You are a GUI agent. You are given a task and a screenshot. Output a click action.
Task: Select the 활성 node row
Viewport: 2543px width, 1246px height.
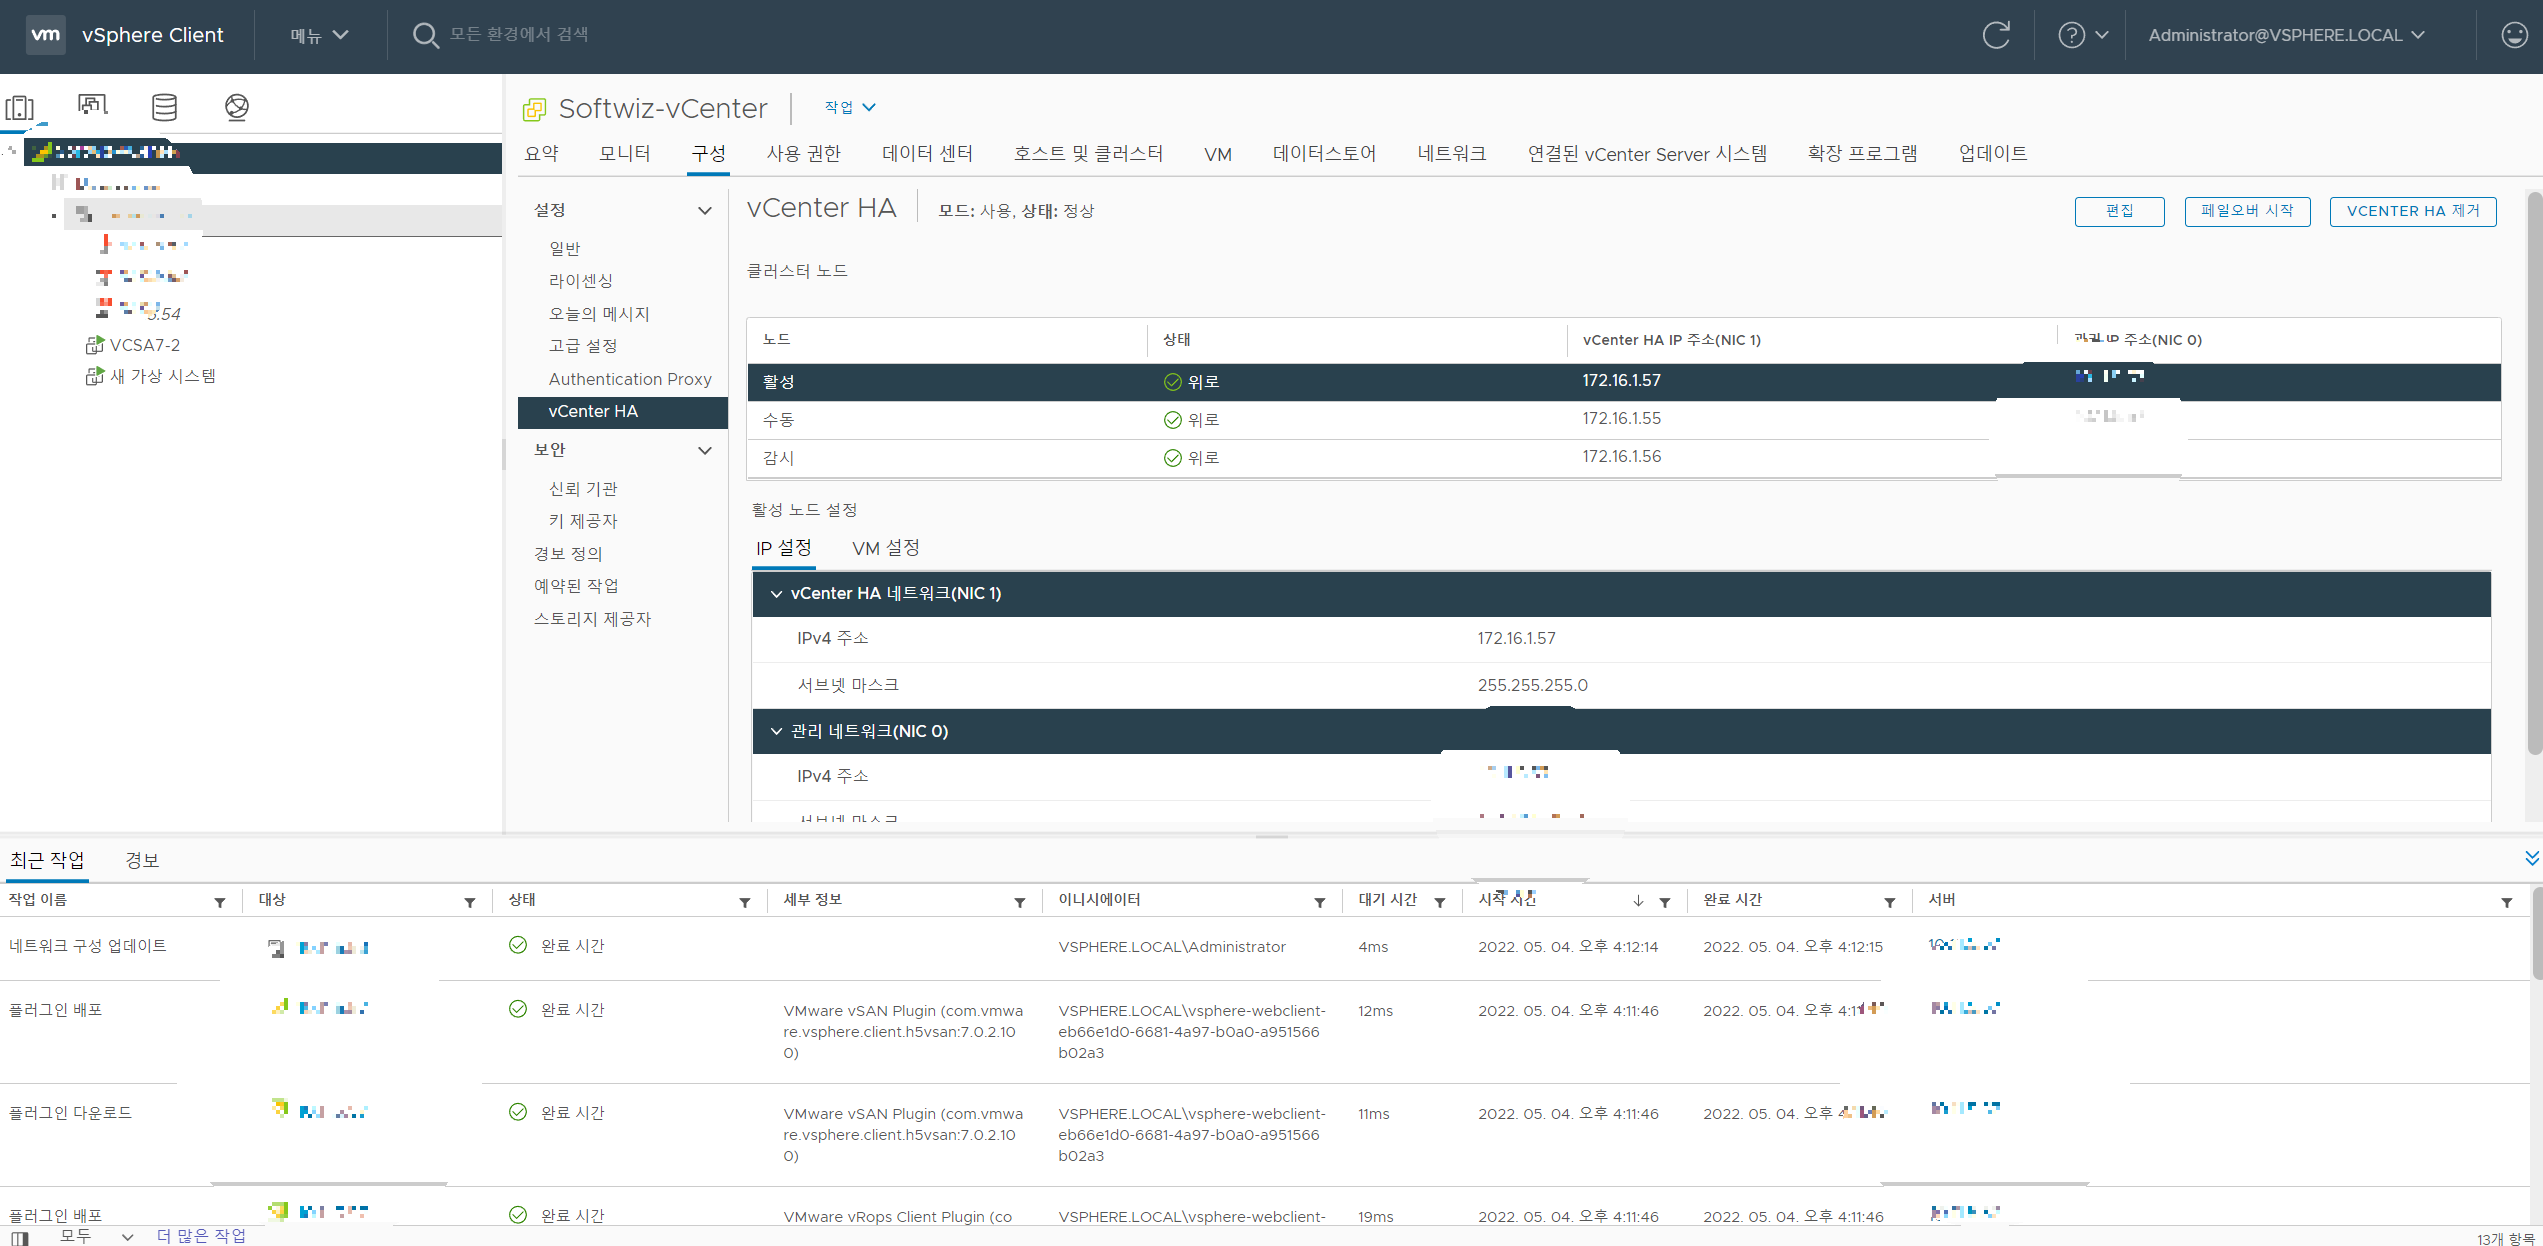point(1624,382)
